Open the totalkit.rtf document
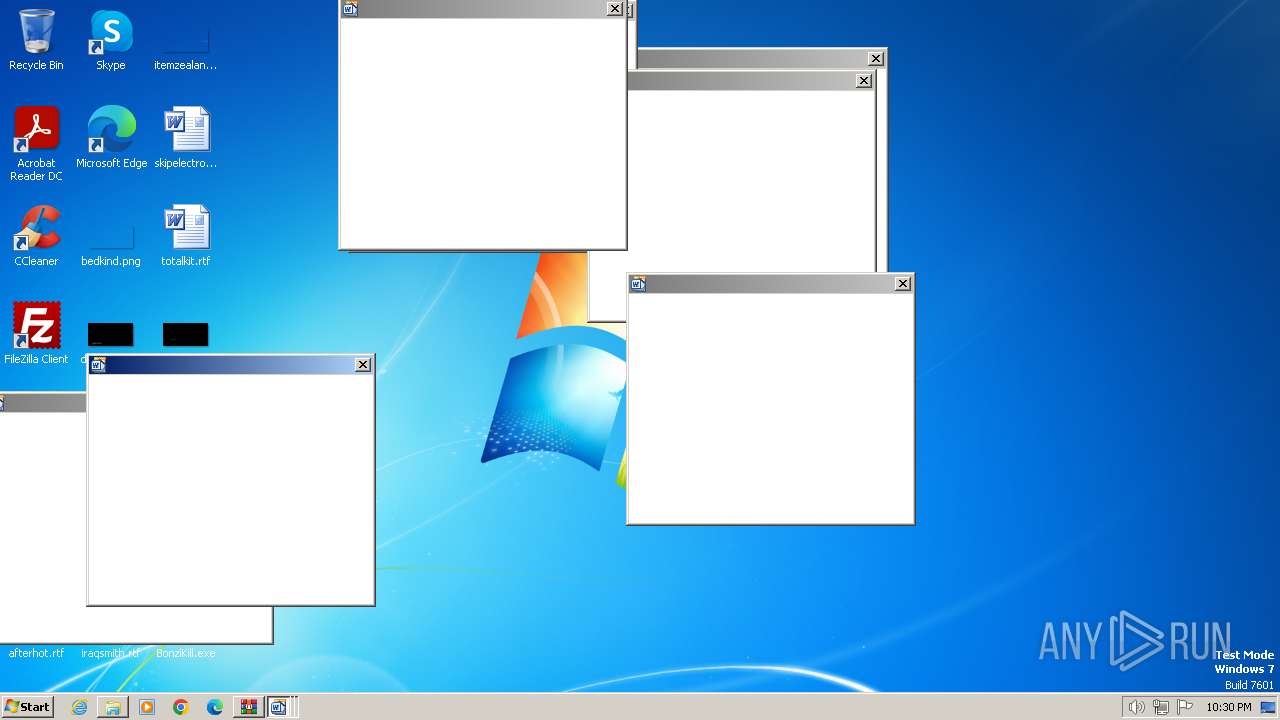This screenshot has width=1280, height=720. click(x=186, y=236)
